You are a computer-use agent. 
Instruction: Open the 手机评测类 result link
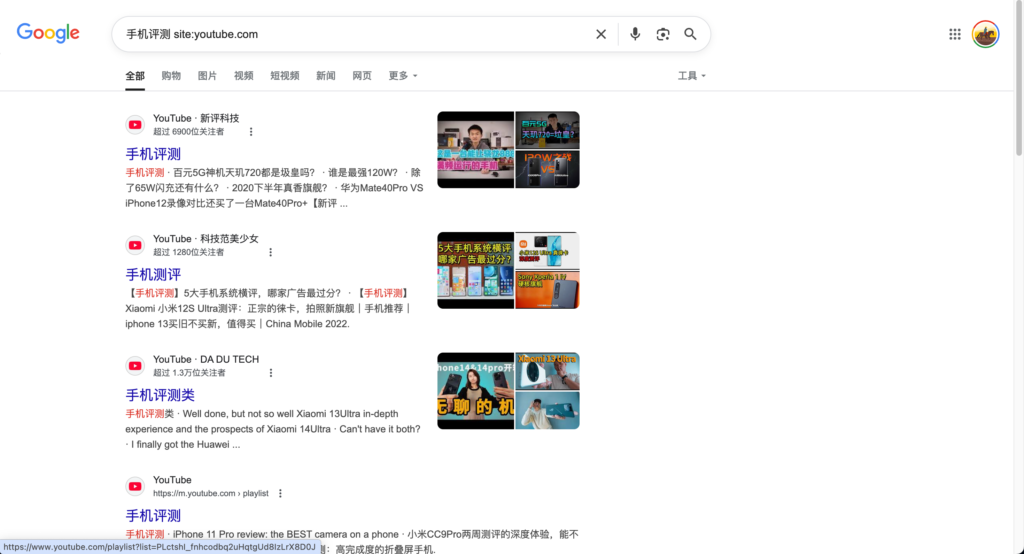[160, 395]
